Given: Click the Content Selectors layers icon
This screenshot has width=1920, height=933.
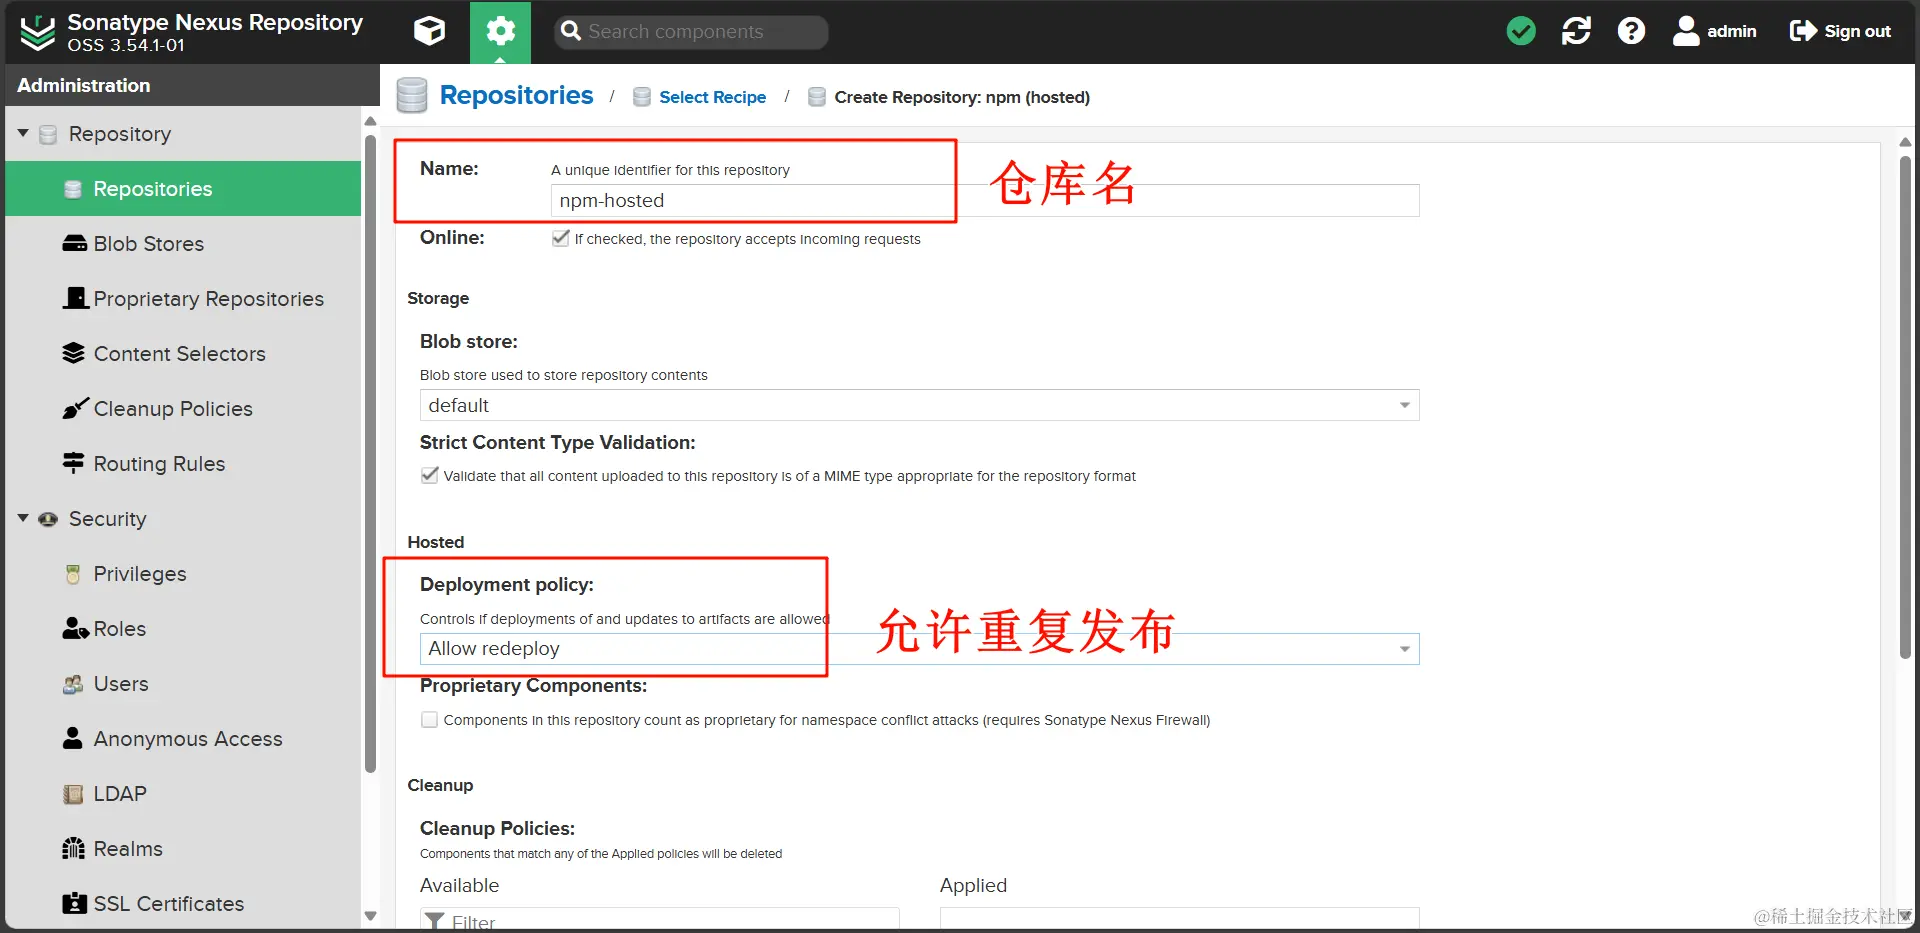Looking at the screenshot, I should pos(73,354).
